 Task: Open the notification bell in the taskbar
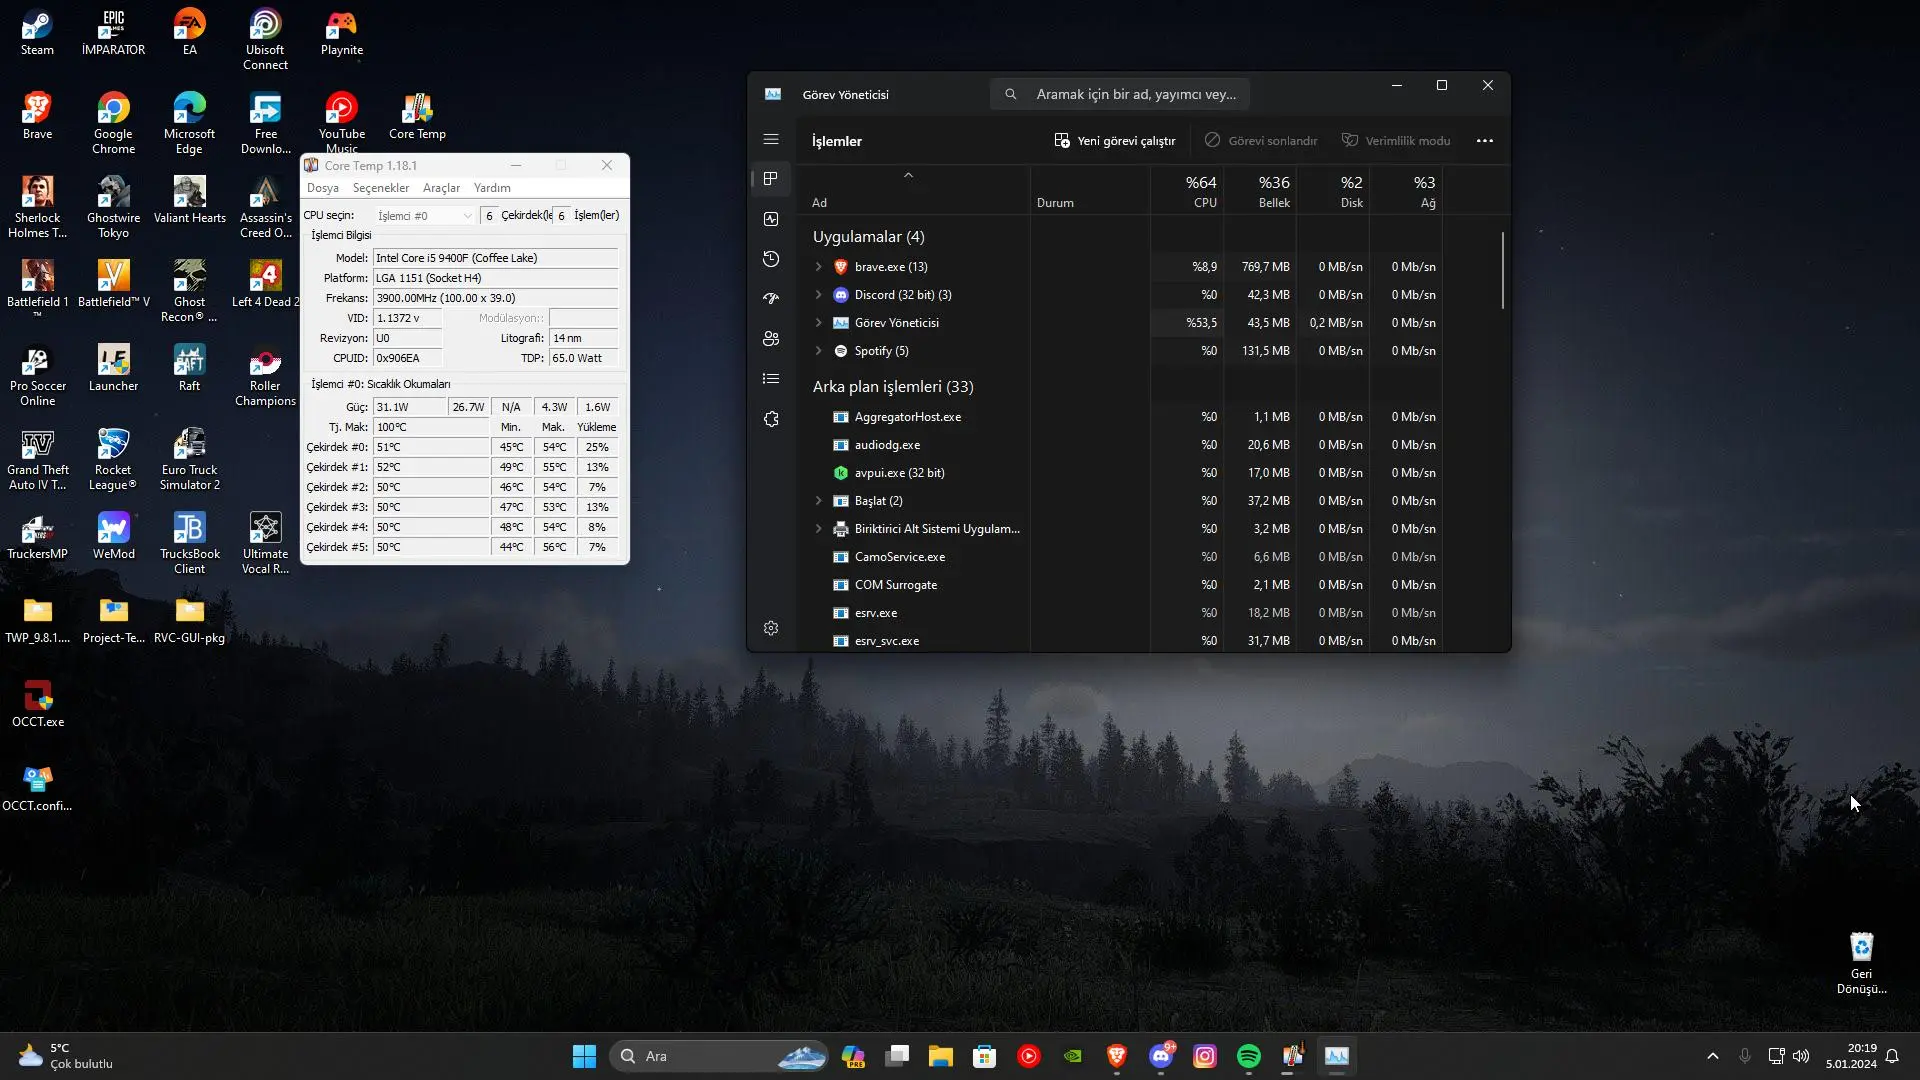point(1892,1056)
